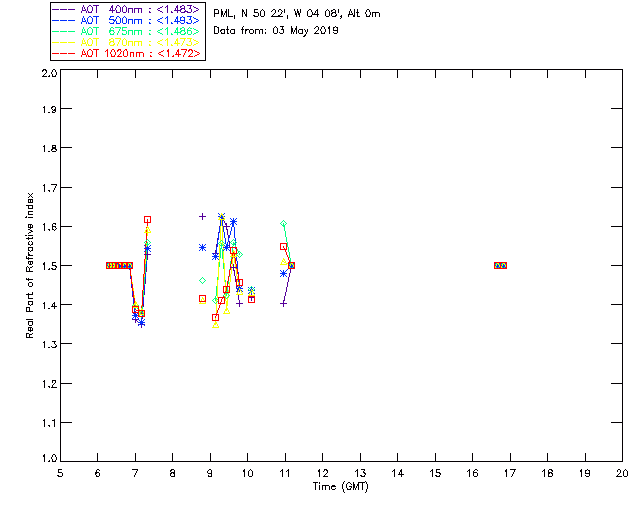Click the 2.0 value on the y-axis
640x512 pixels.
49,73
